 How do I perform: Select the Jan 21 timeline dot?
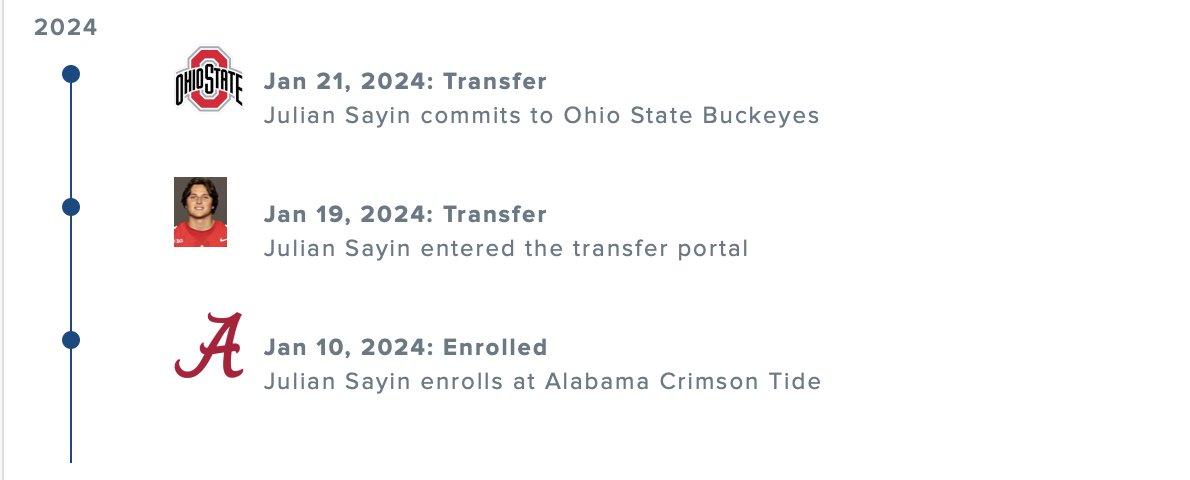tap(70, 74)
